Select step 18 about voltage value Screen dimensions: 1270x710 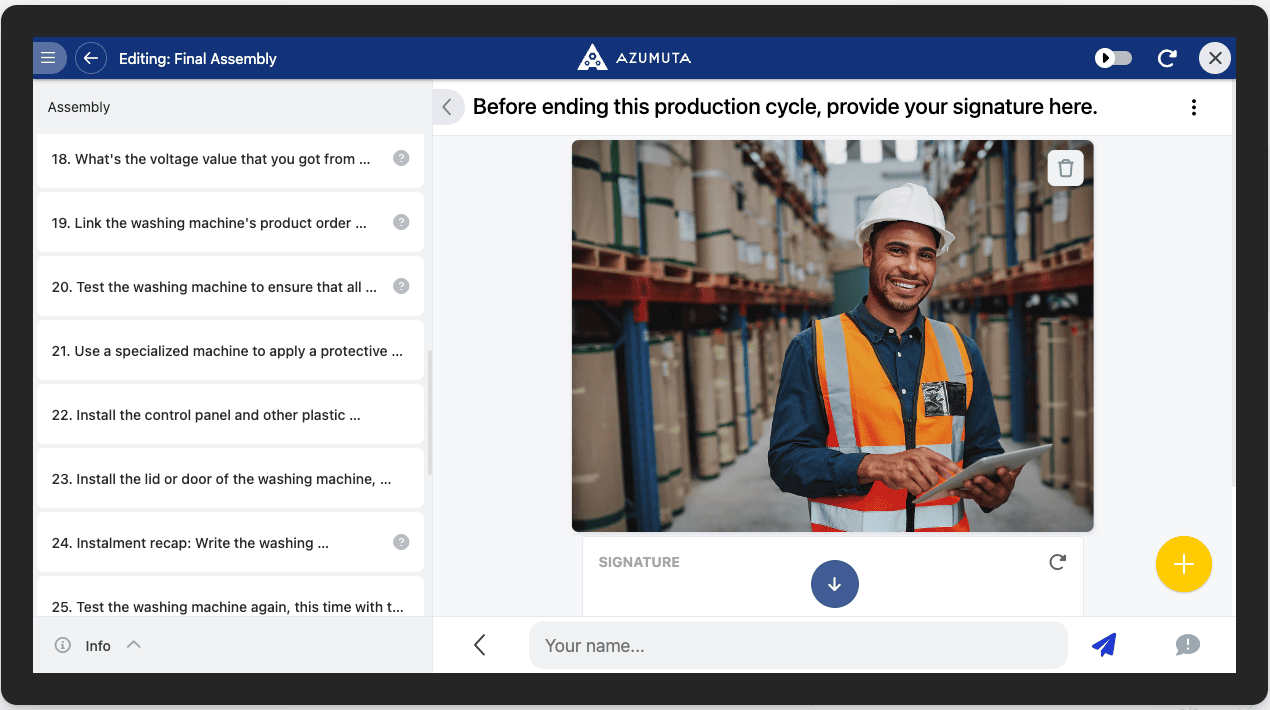coord(212,159)
